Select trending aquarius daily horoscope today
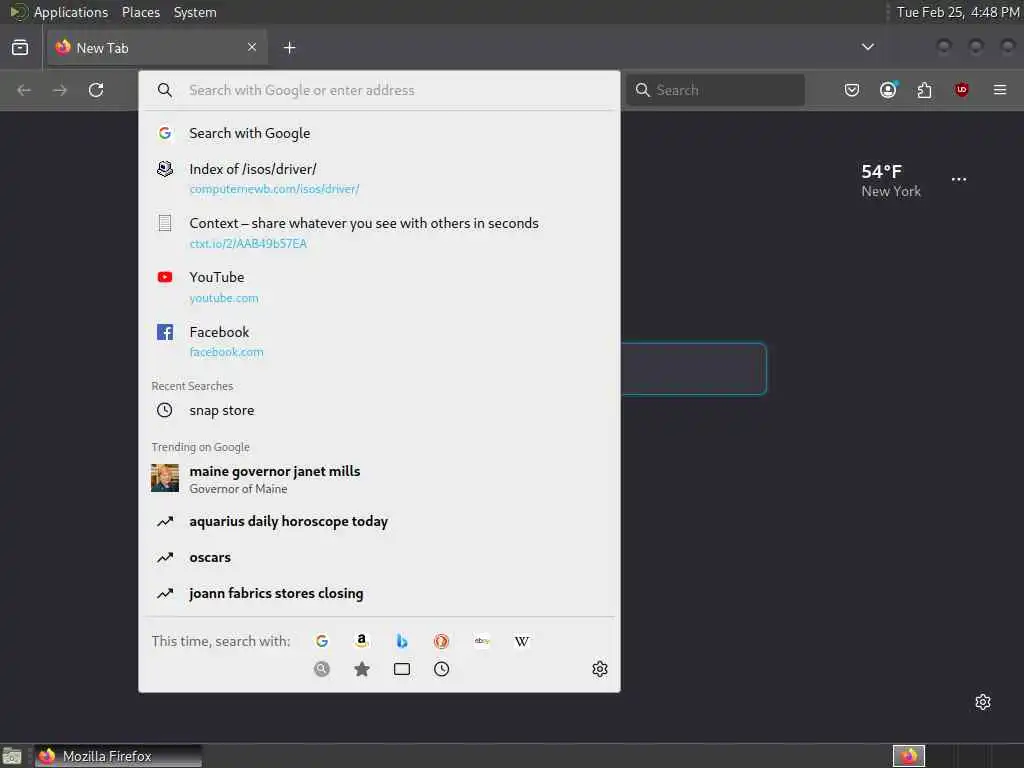 [379, 521]
